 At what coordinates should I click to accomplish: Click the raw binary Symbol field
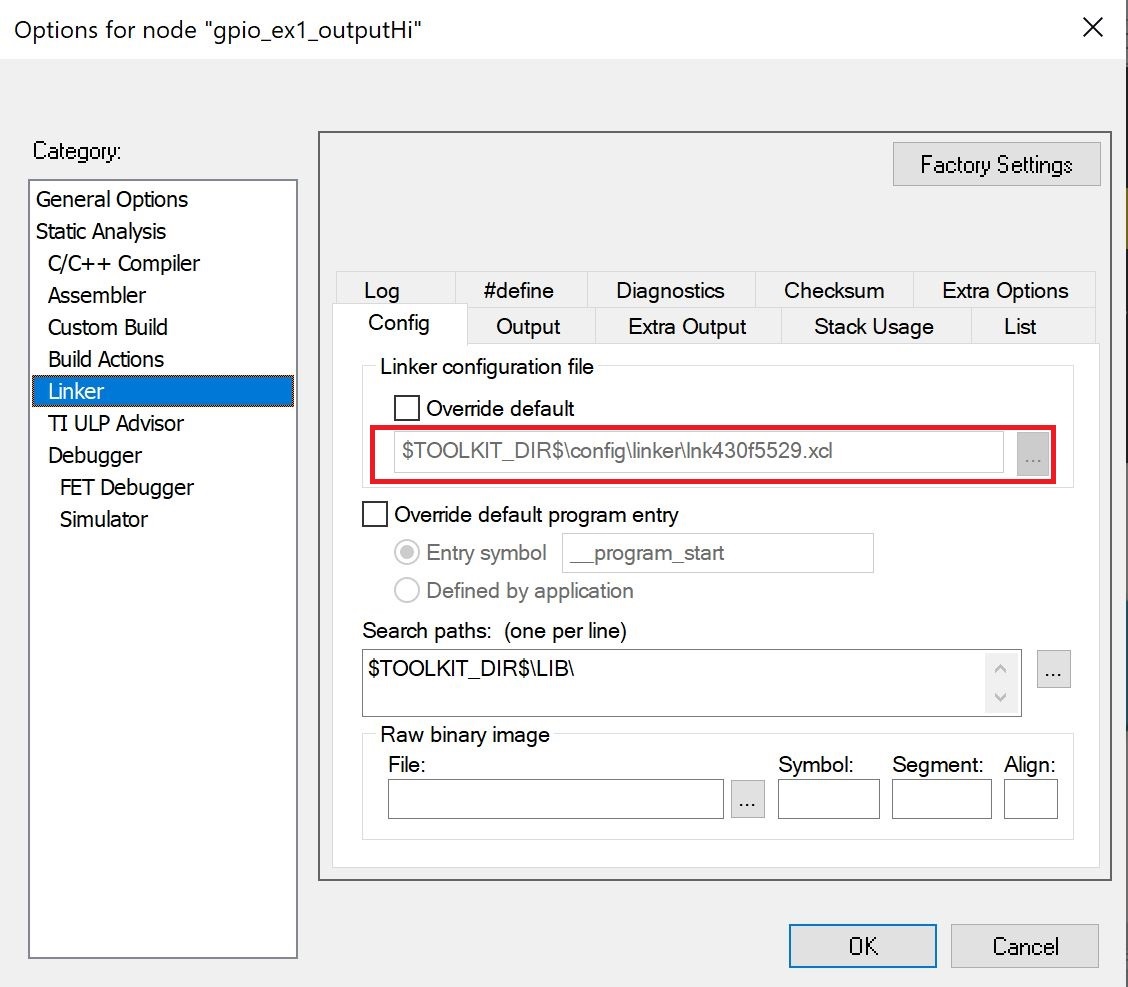[828, 800]
